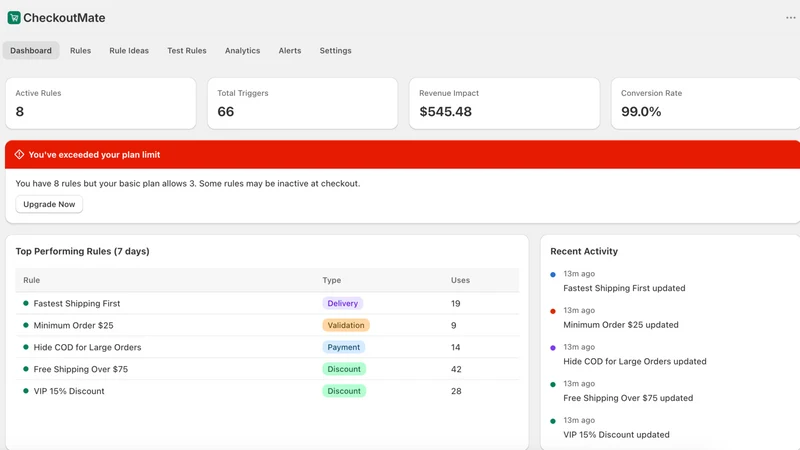800x450 pixels.
Task: Click the Top Performing Rules (7 days) heading
Action: click(x=82, y=252)
